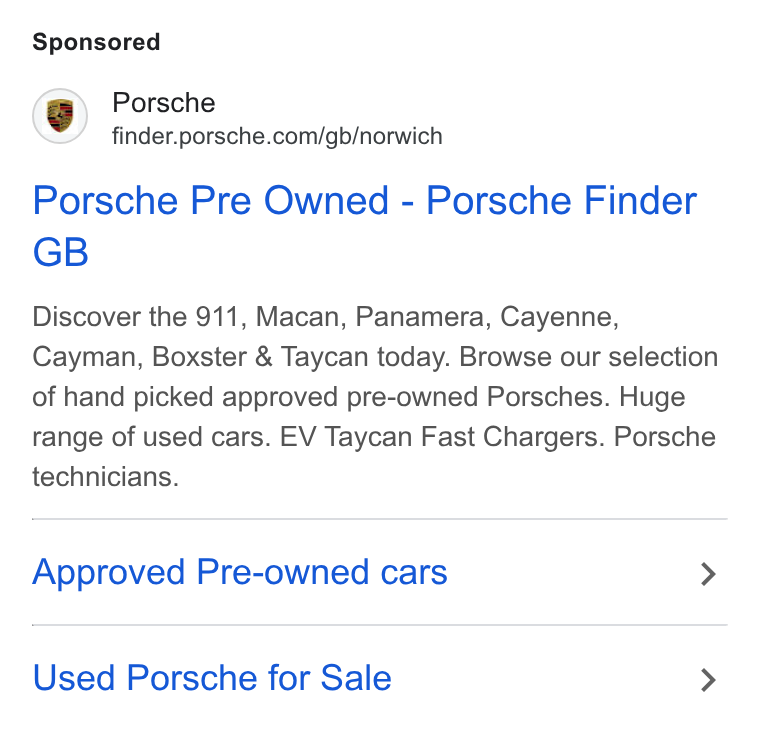
Task: Click Porsche Finder in the blue headline
Action: (x=561, y=201)
